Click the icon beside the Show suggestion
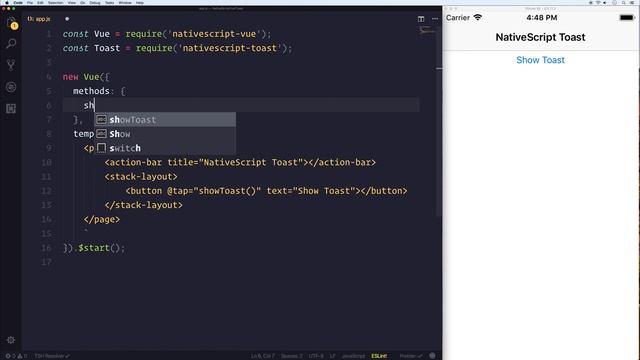 tap(101, 133)
